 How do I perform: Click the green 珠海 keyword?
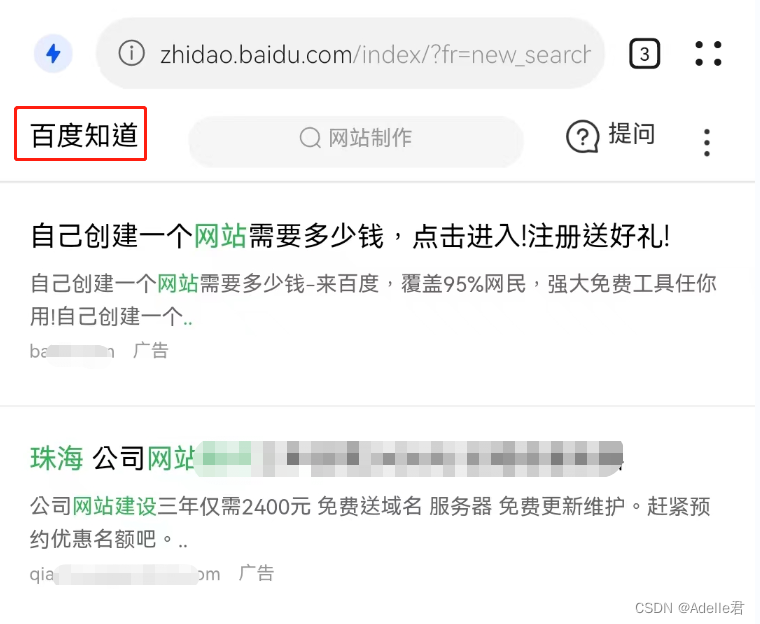click(57, 458)
